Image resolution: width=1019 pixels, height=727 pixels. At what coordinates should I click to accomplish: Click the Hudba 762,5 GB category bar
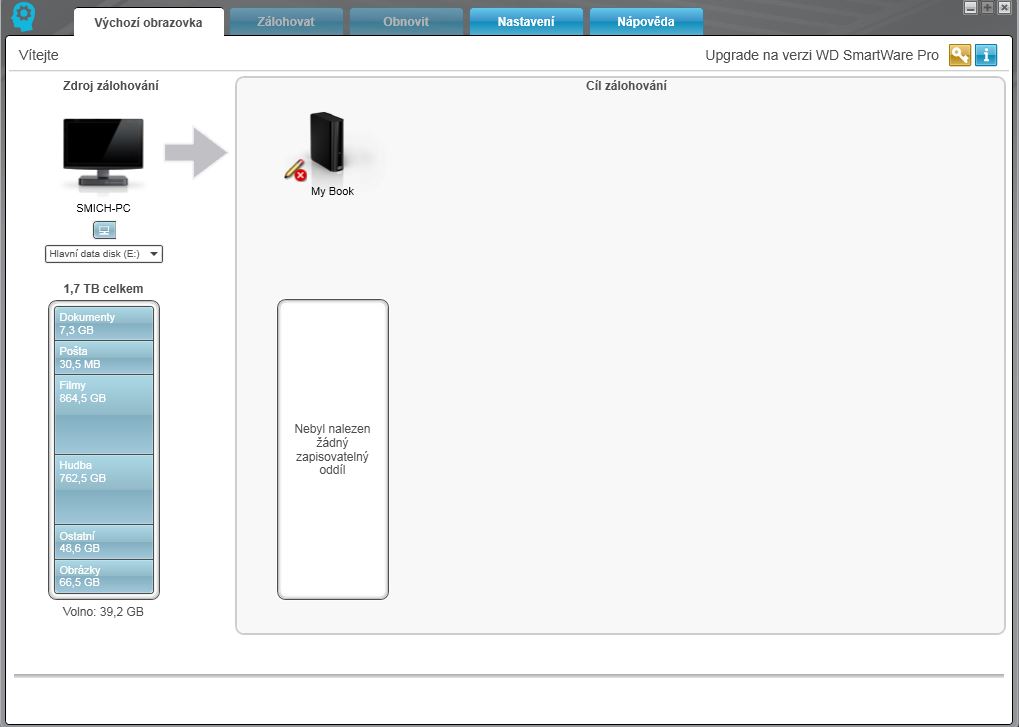click(x=104, y=489)
